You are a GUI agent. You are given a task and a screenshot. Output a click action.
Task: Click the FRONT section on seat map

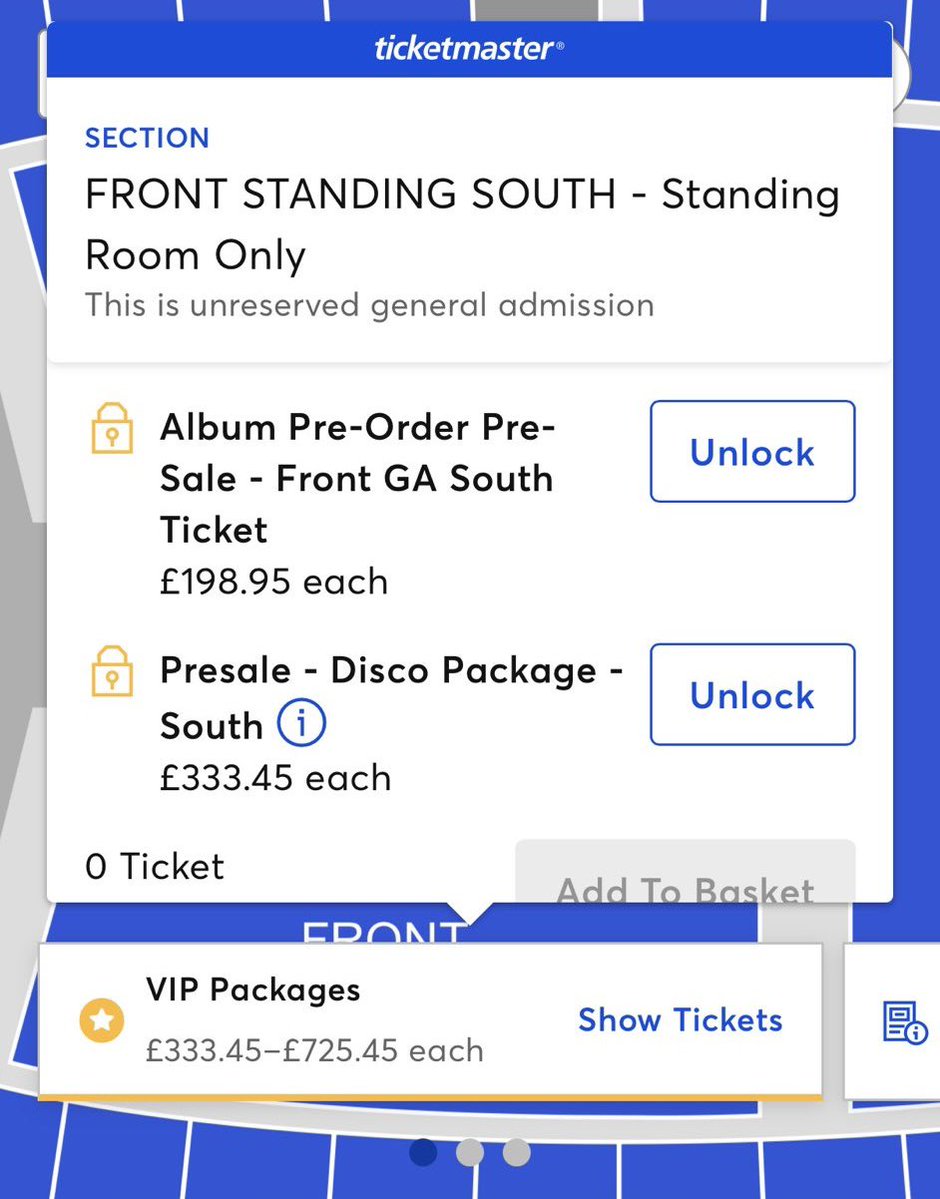(382, 929)
